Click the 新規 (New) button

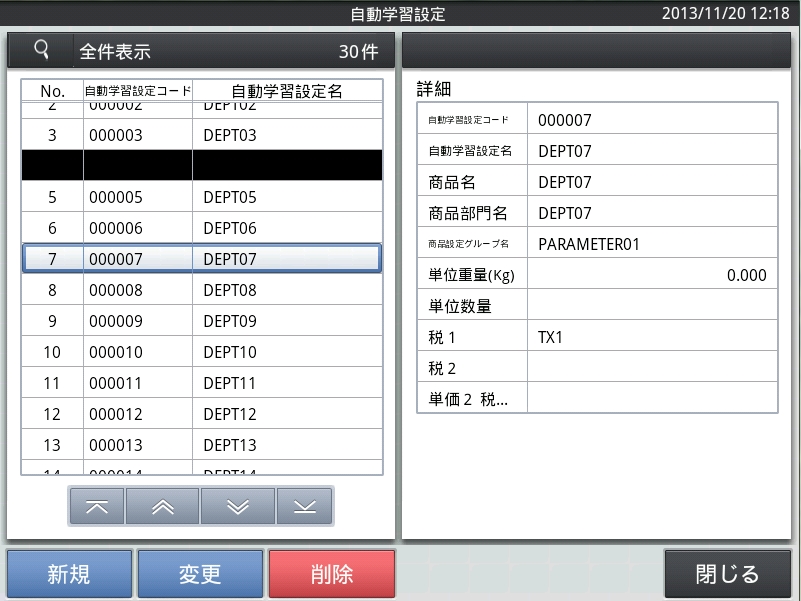point(69,574)
